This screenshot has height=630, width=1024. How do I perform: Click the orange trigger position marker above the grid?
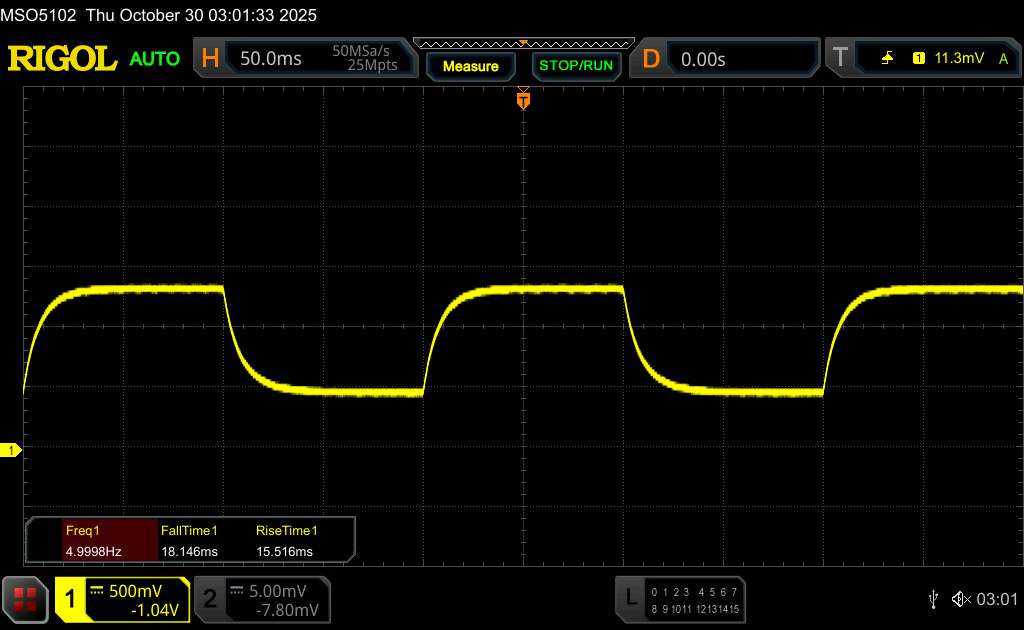tap(522, 100)
